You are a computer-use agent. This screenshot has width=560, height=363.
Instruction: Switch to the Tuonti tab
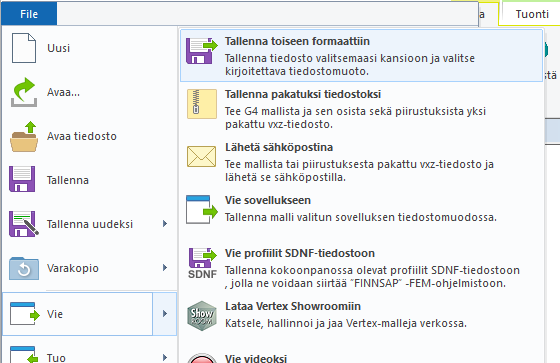(x=532, y=14)
